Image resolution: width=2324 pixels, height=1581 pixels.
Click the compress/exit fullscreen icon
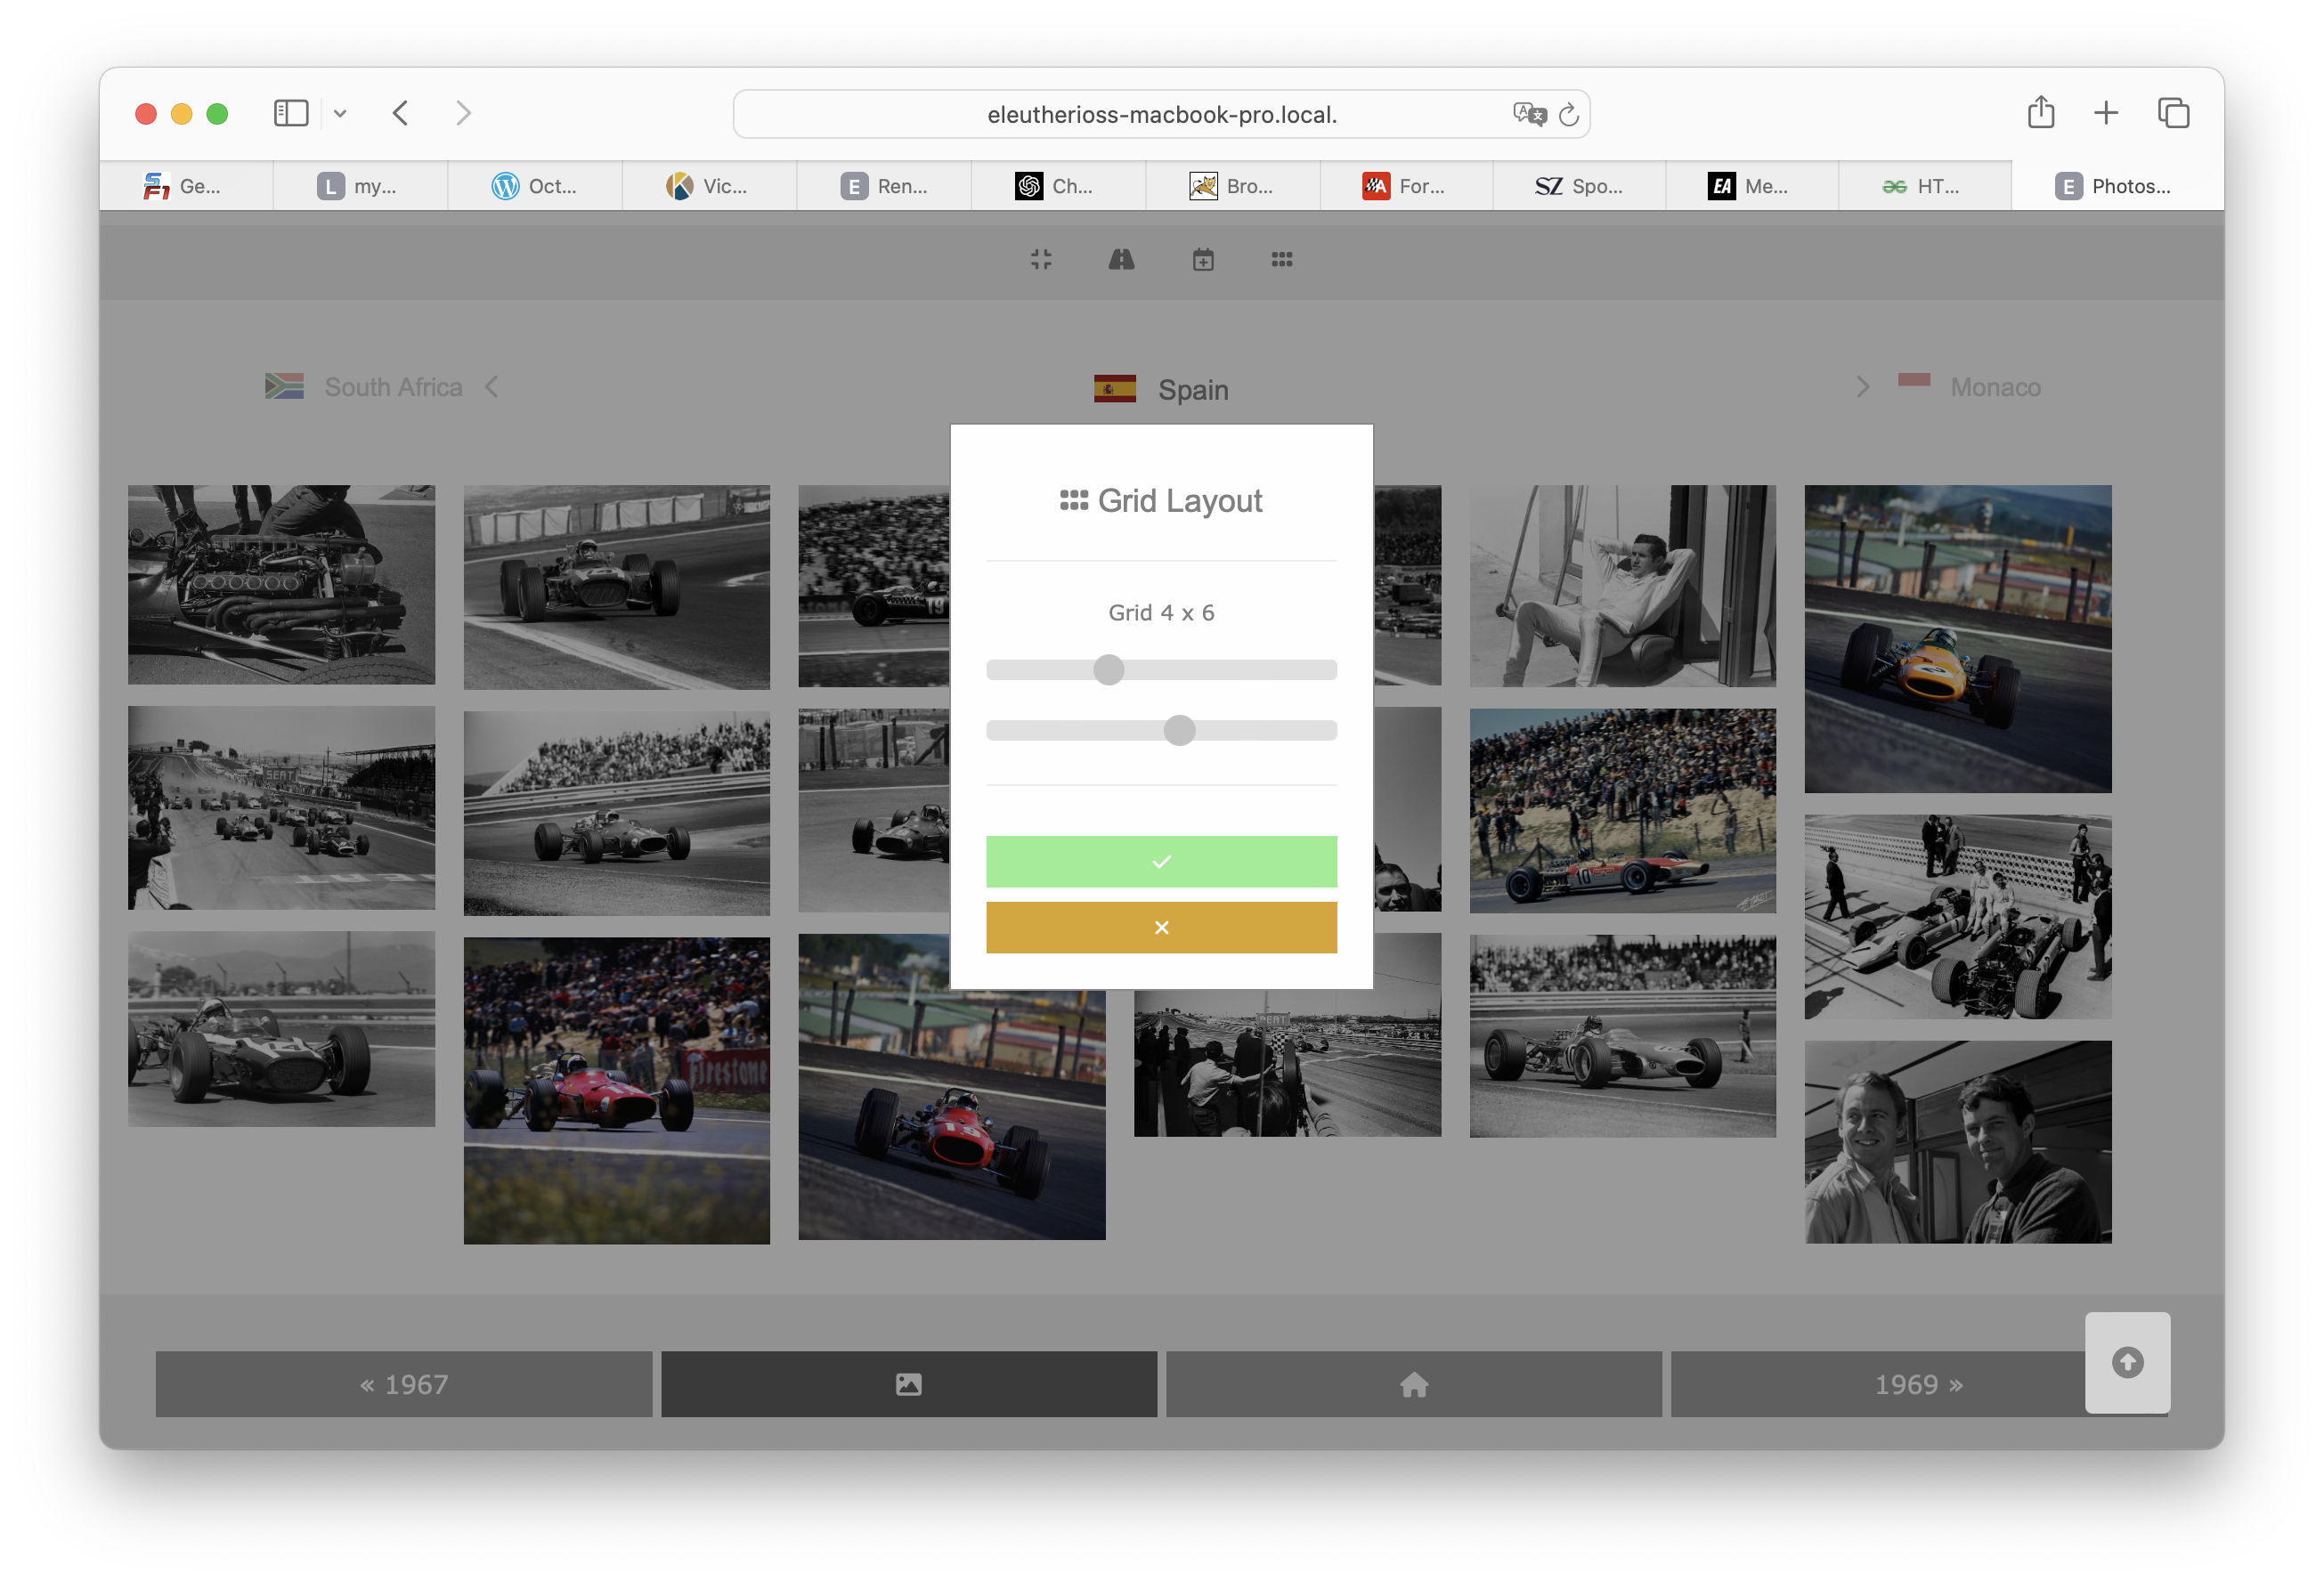pos(1041,260)
